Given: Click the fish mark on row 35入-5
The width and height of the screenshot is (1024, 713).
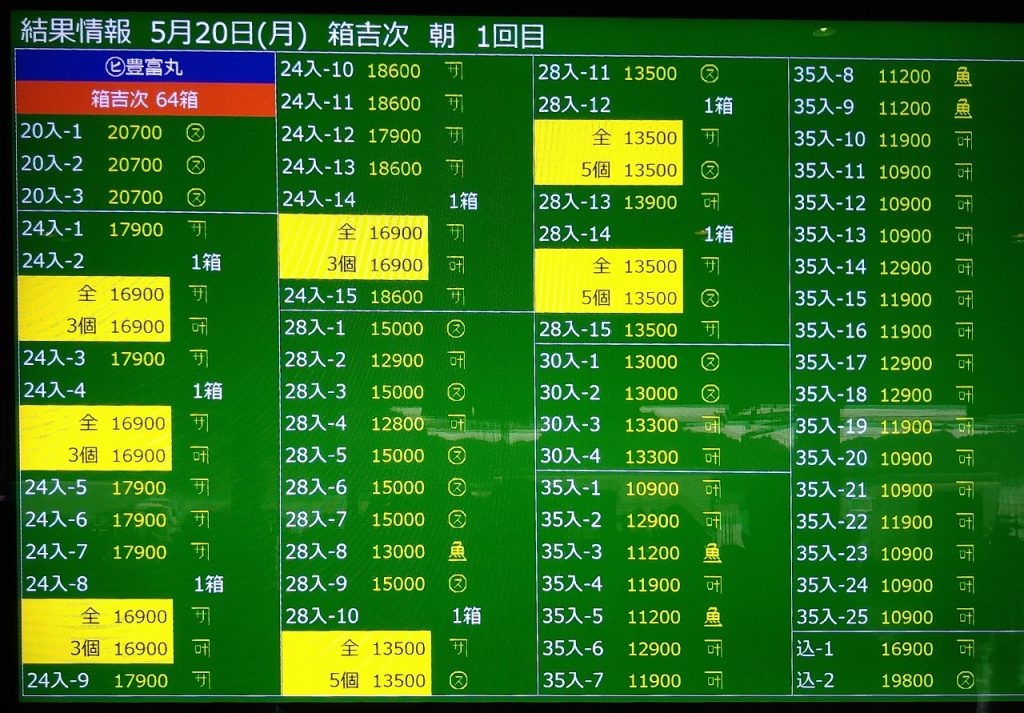Looking at the screenshot, I should pos(712,616).
